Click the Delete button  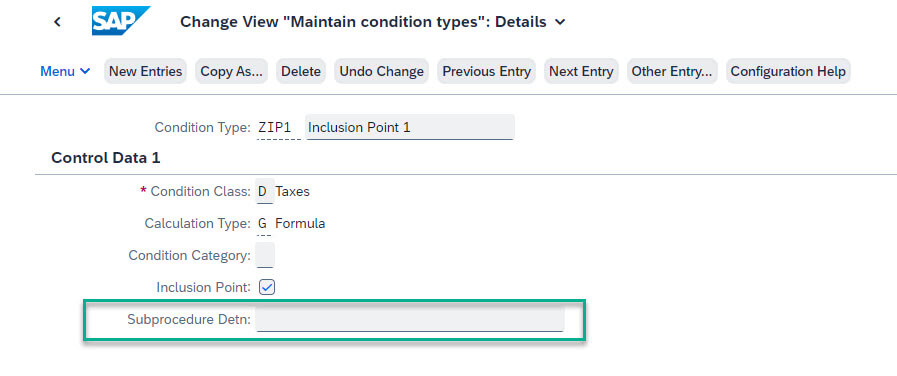[301, 72]
